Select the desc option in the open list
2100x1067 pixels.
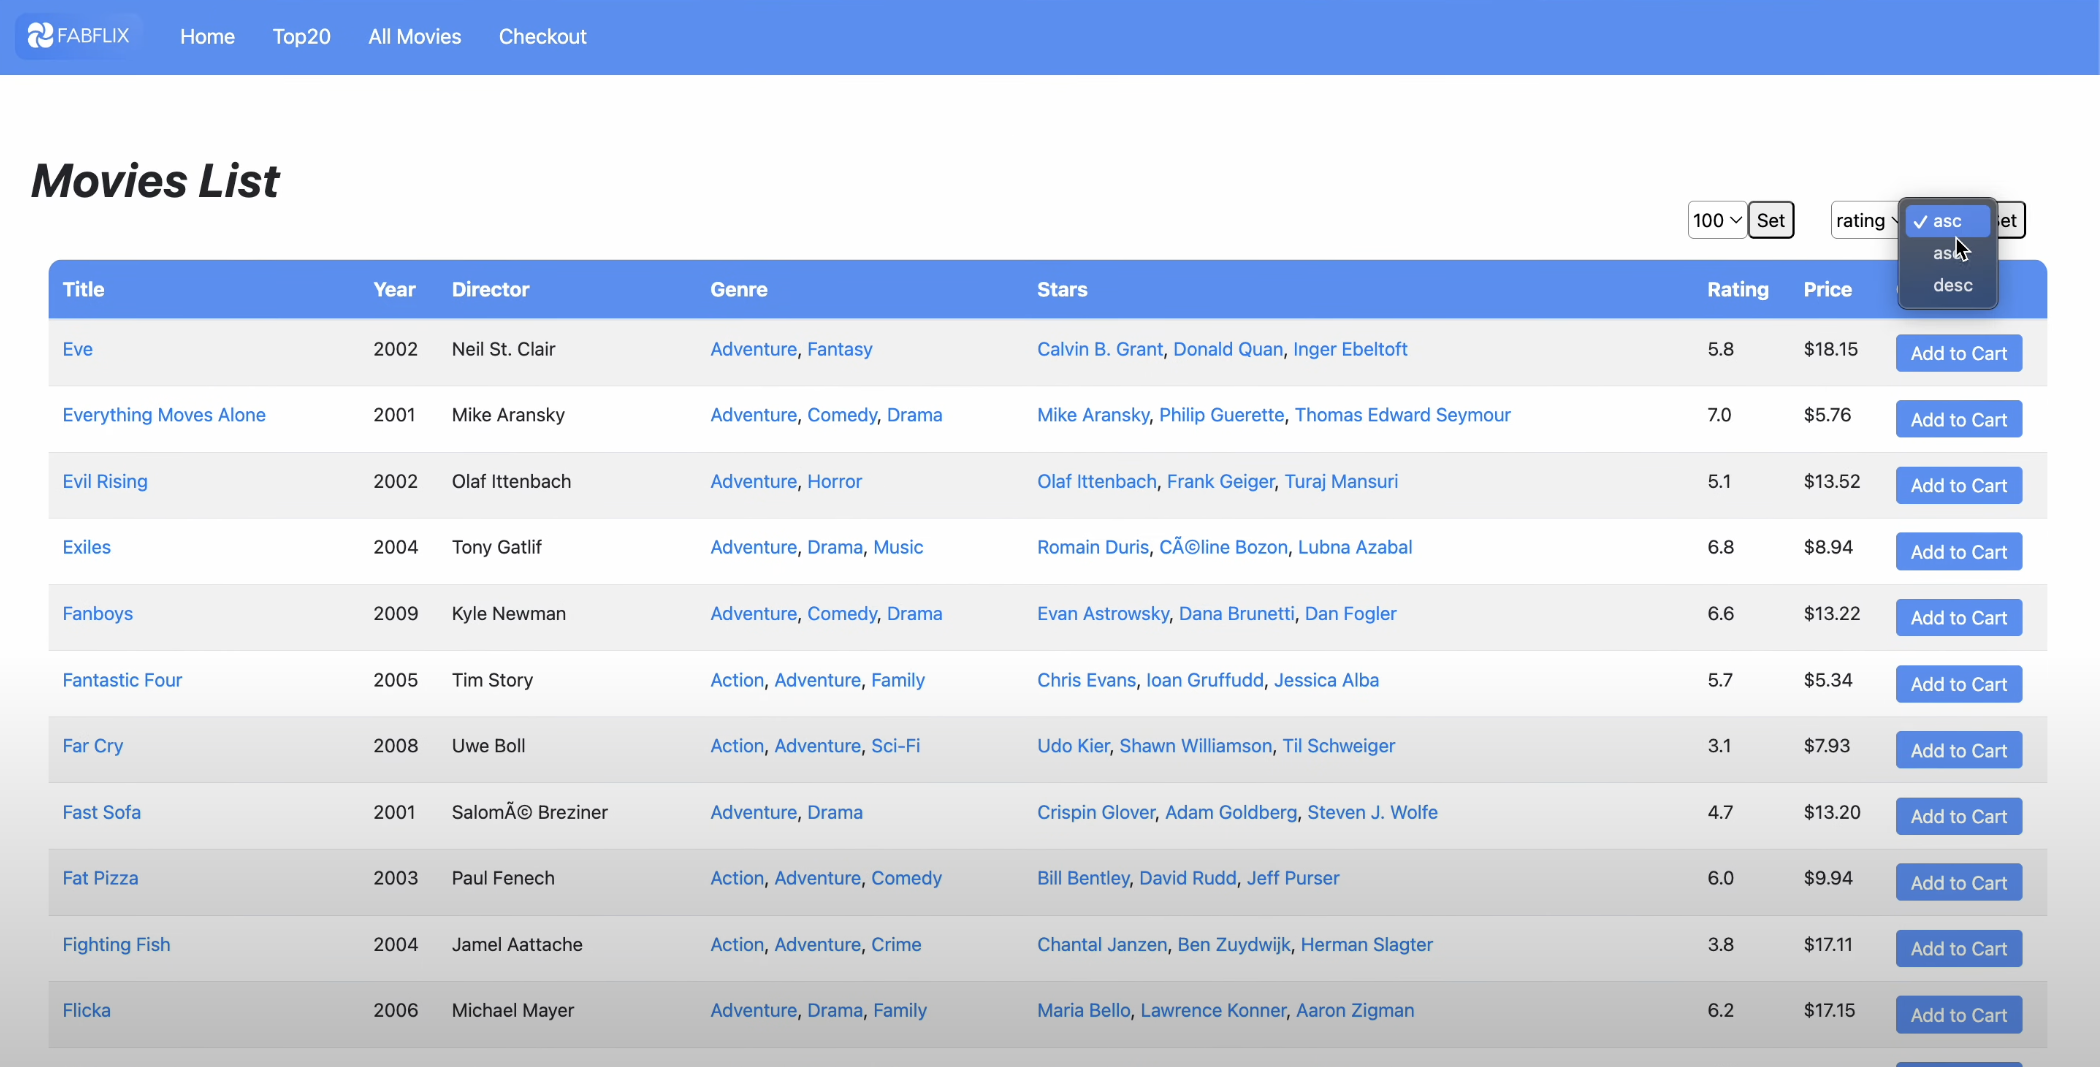tap(1952, 285)
